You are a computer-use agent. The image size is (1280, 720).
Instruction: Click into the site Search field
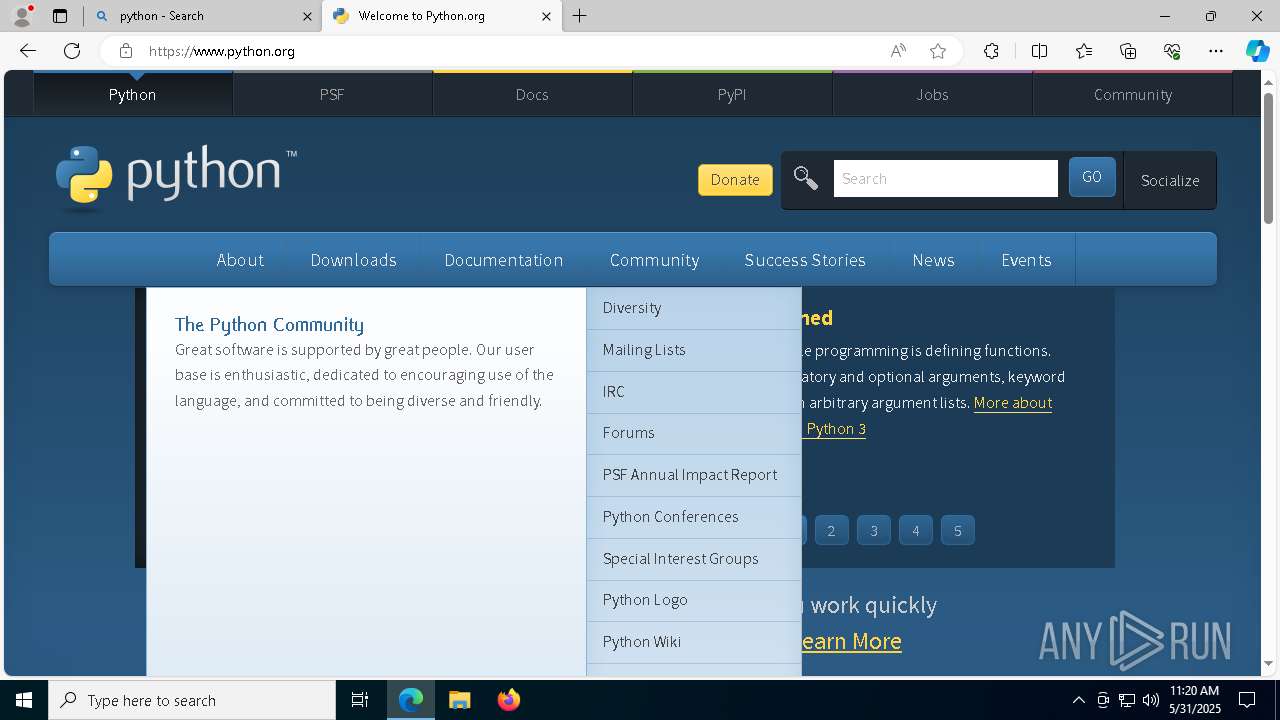tap(945, 178)
